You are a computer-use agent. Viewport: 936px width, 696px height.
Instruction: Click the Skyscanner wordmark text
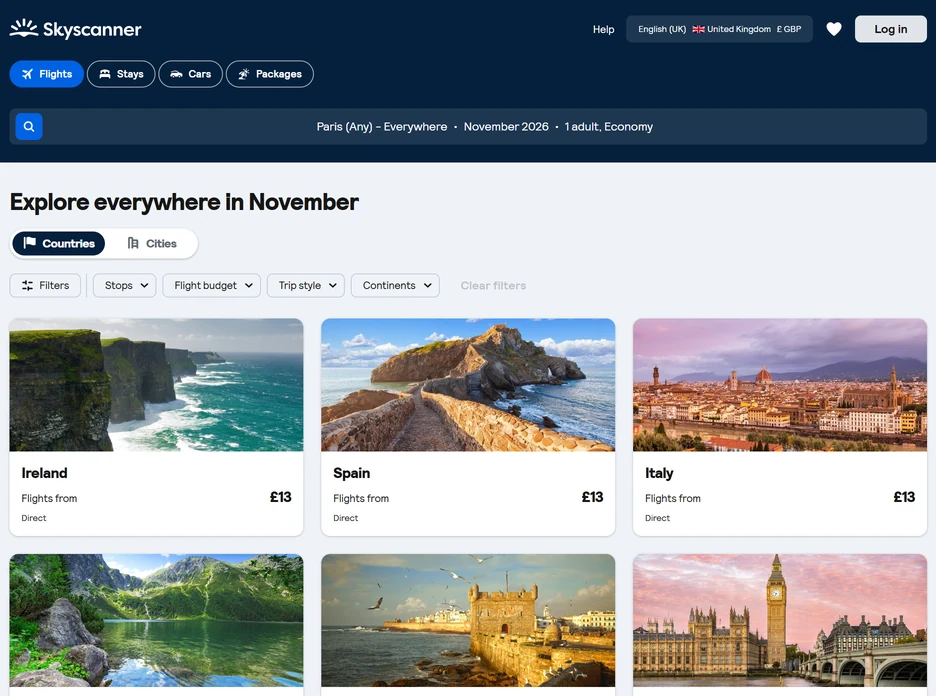pos(93,29)
